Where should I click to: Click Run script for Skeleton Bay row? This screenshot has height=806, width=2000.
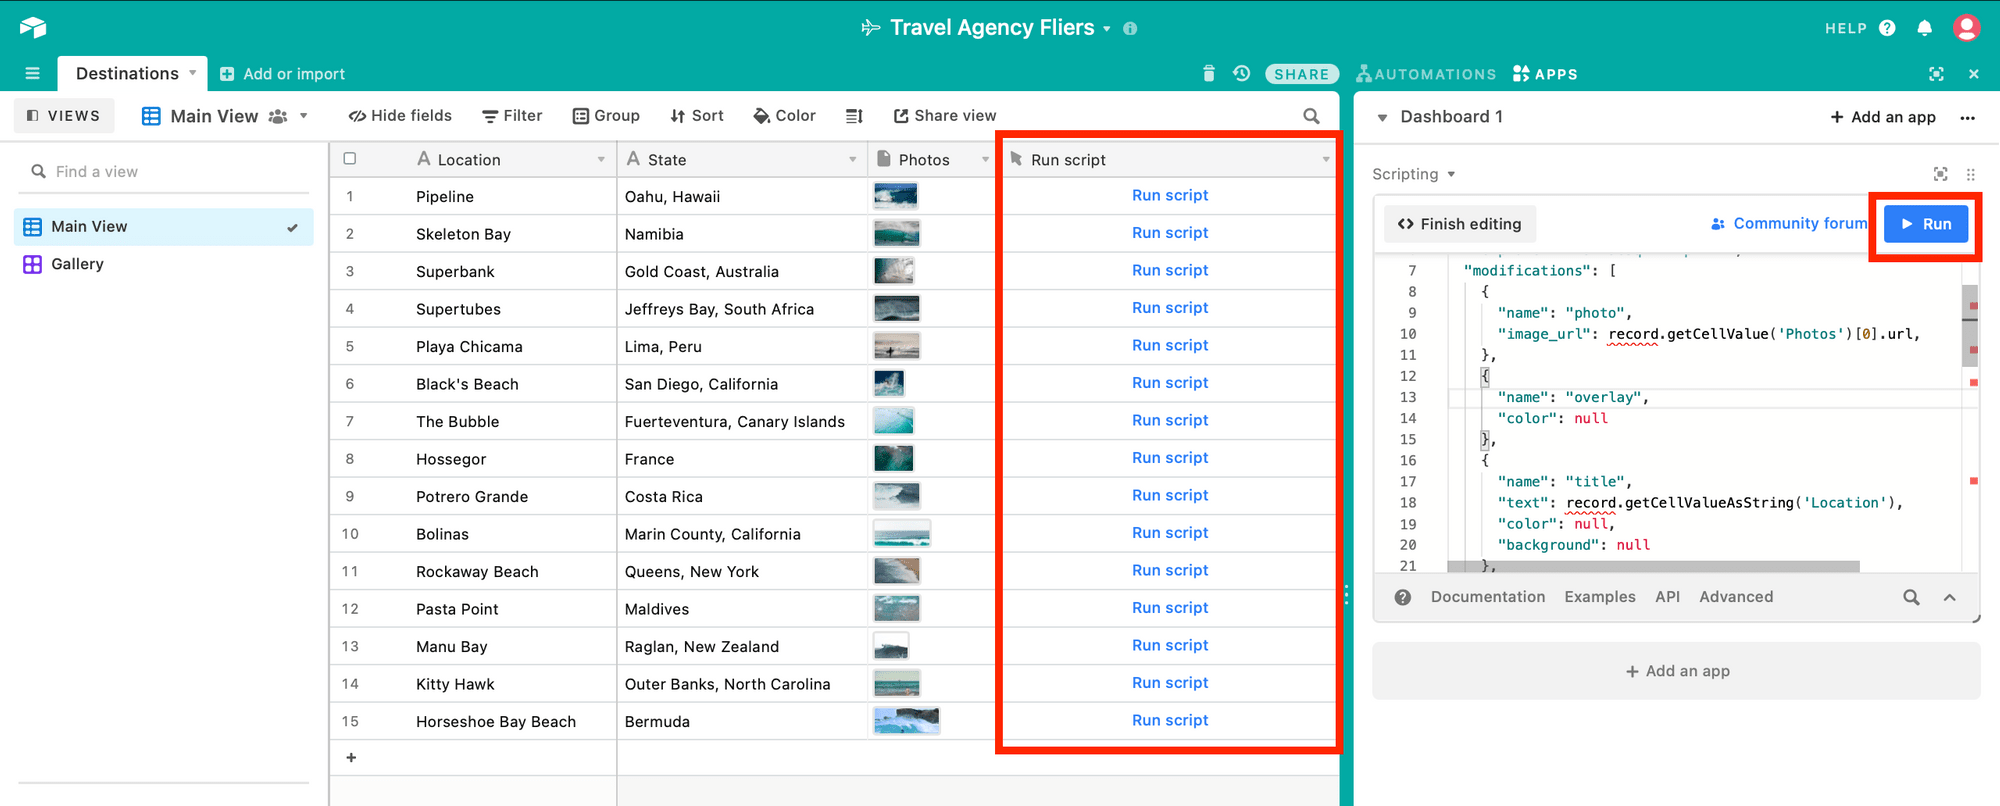pos(1169,233)
